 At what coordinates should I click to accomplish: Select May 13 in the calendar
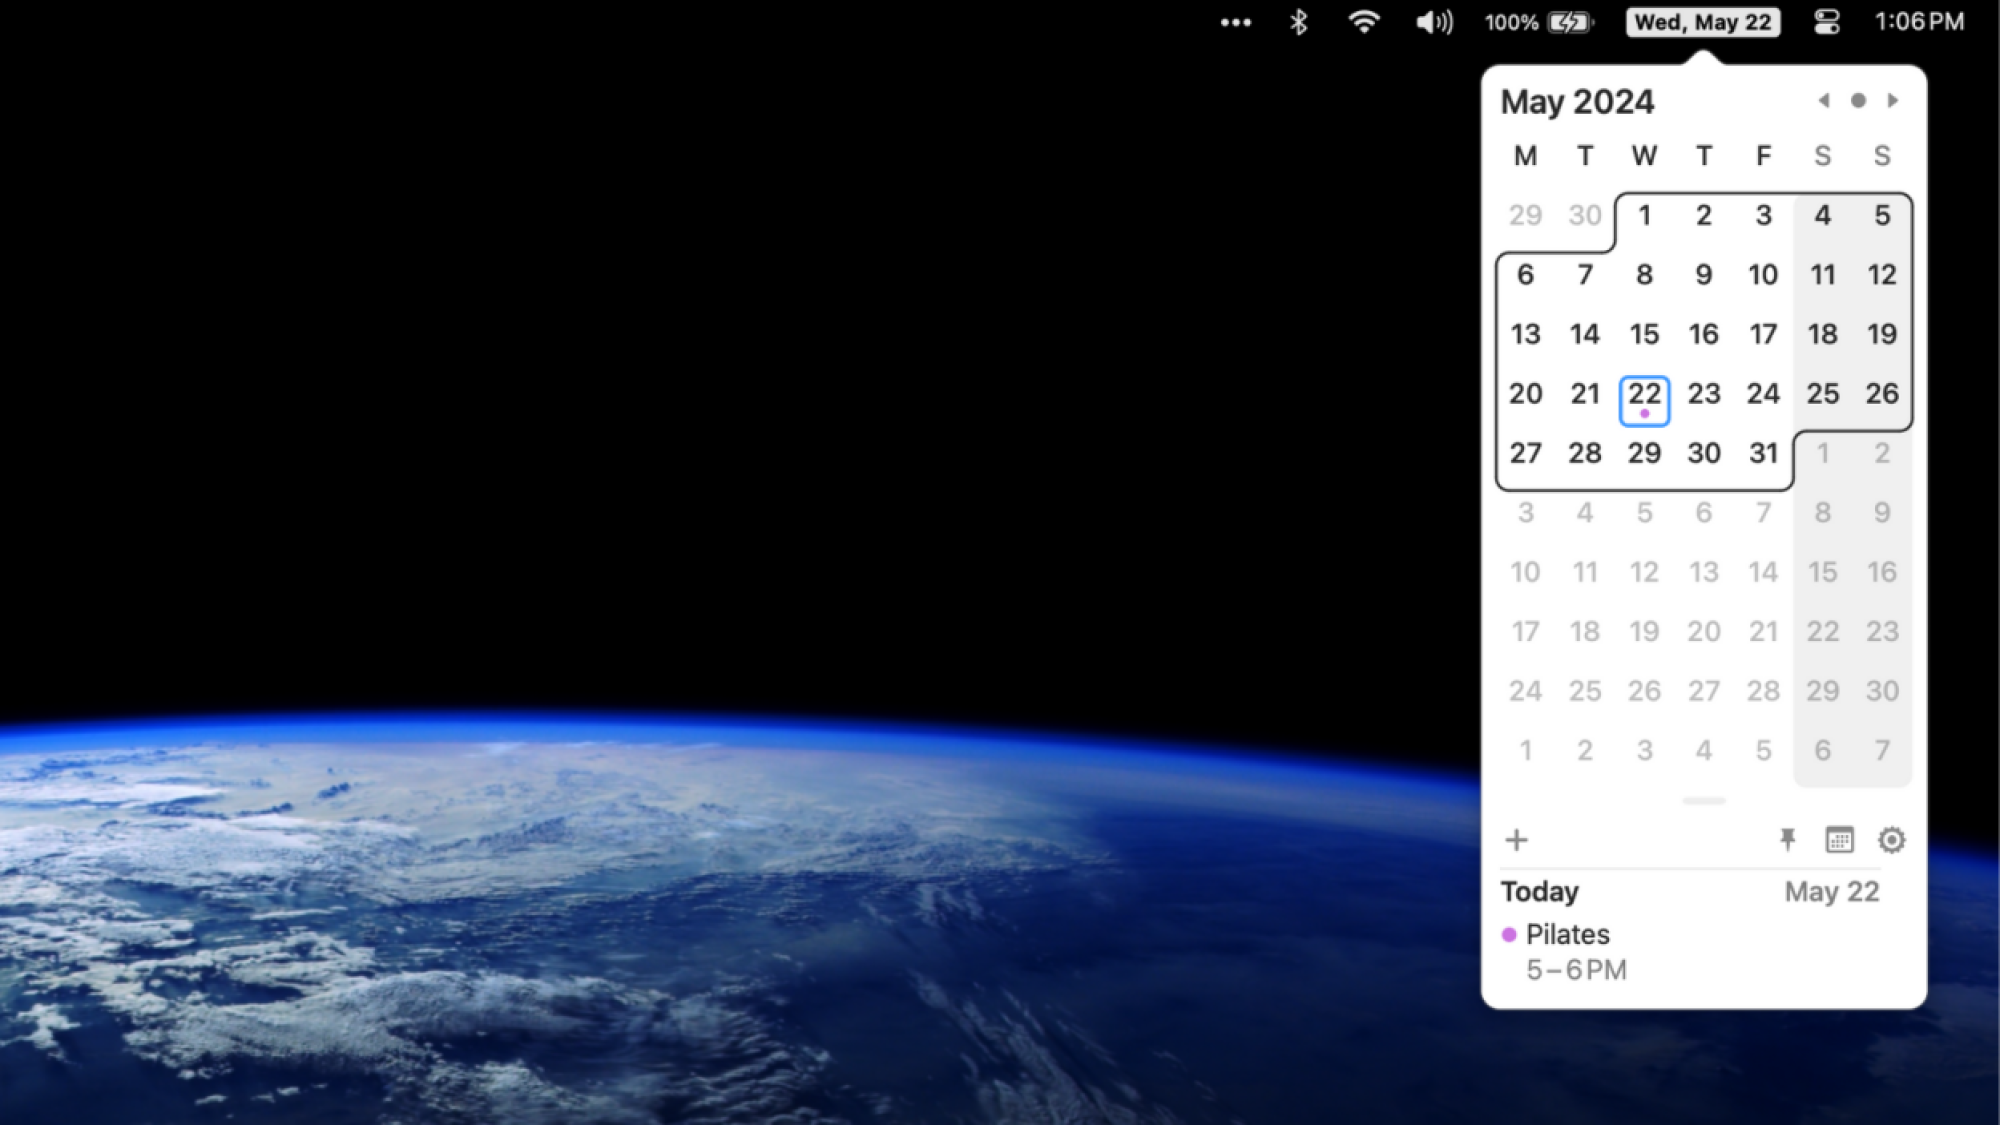[x=1525, y=334]
